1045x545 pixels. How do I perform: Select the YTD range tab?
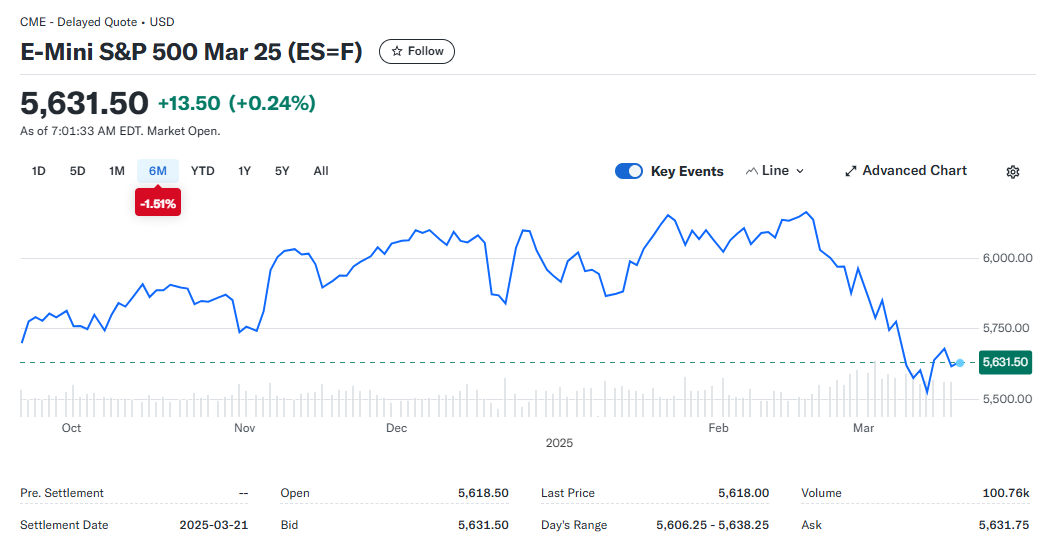click(203, 171)
